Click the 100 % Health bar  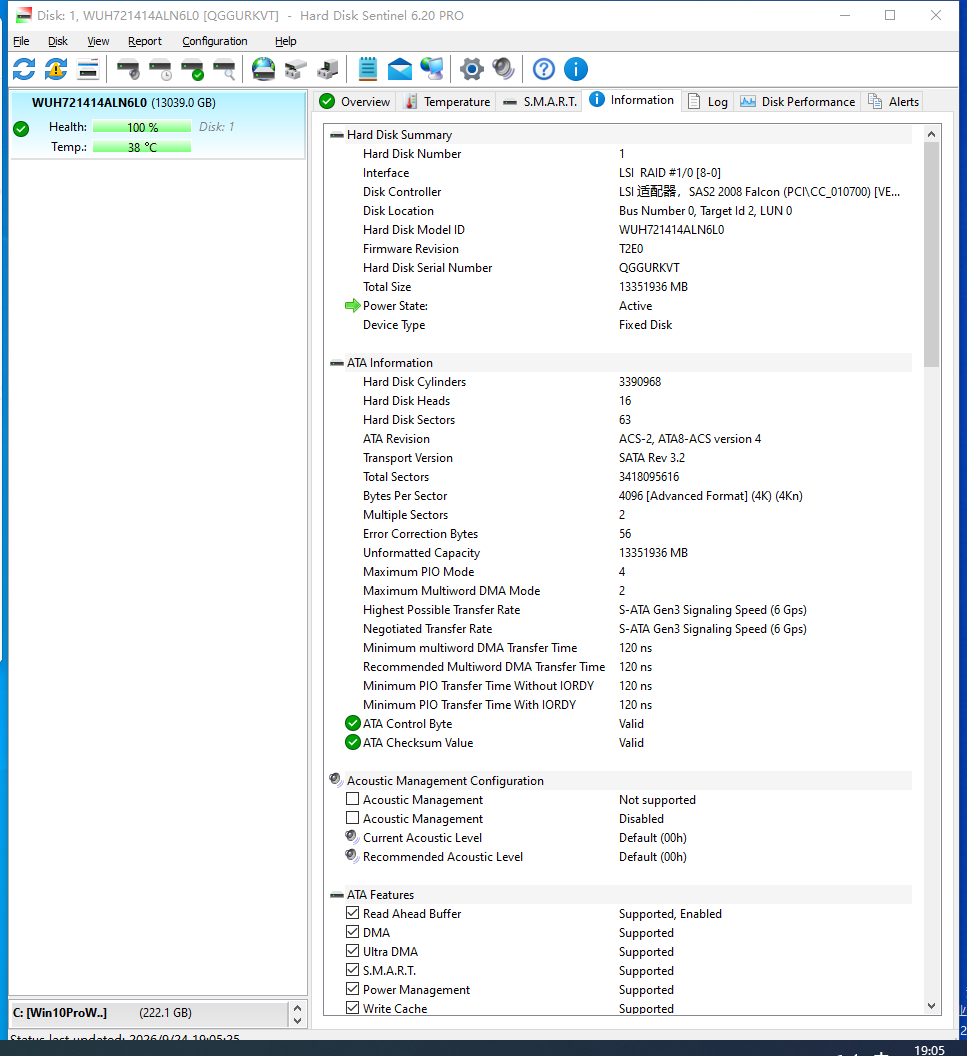tap(142, 127)
